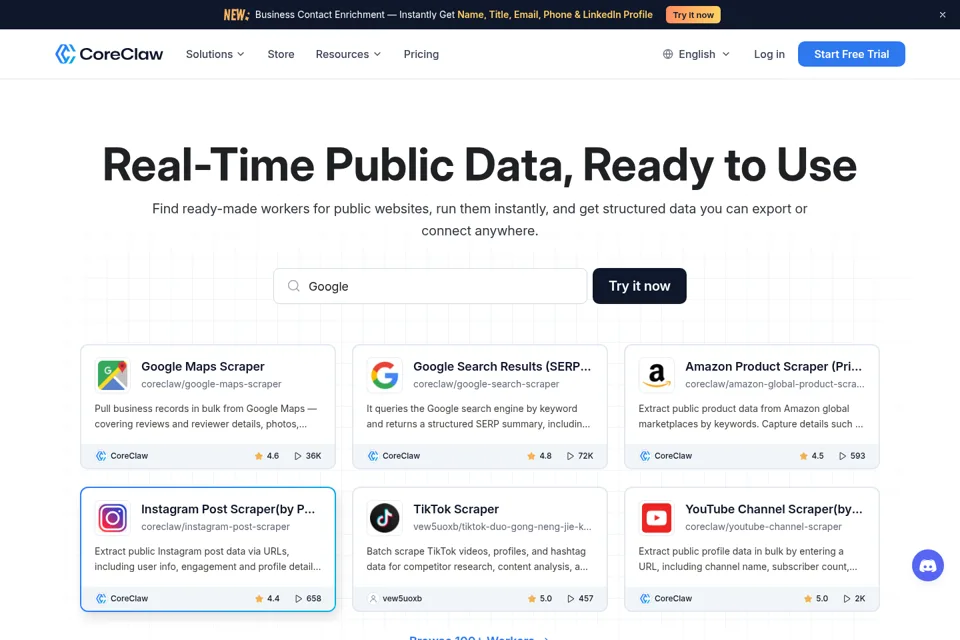
Task: Open the Pricing page
Action: (x=421, y=54)
